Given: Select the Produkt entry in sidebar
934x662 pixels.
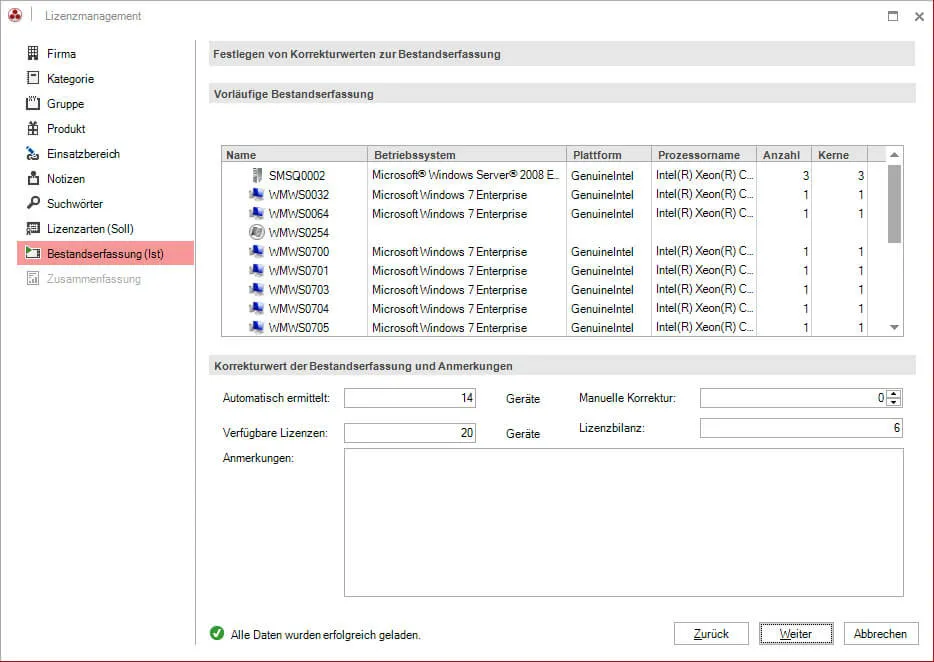Looking at the screenshot, I should (66, 129).
